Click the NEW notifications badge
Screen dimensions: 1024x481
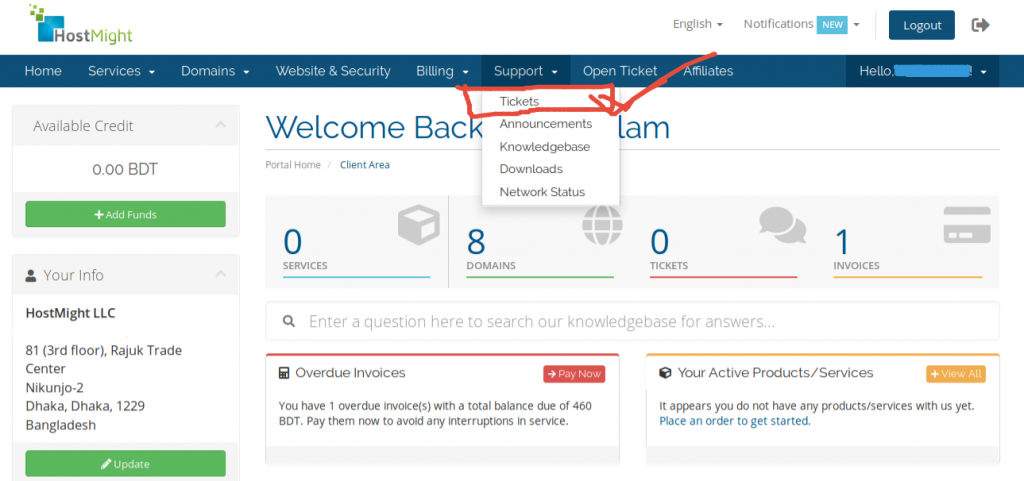click(832, 25)
